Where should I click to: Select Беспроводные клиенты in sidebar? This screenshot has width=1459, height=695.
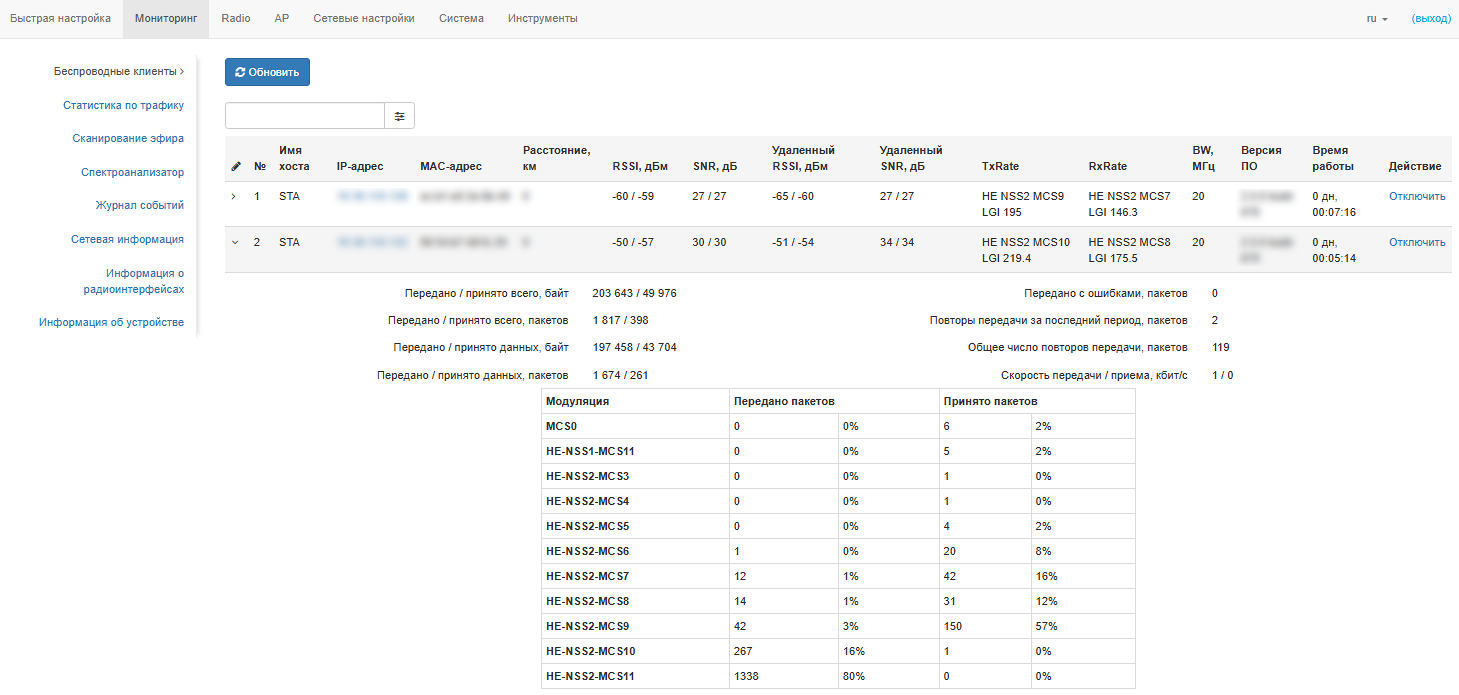click(x=118, y=72)
